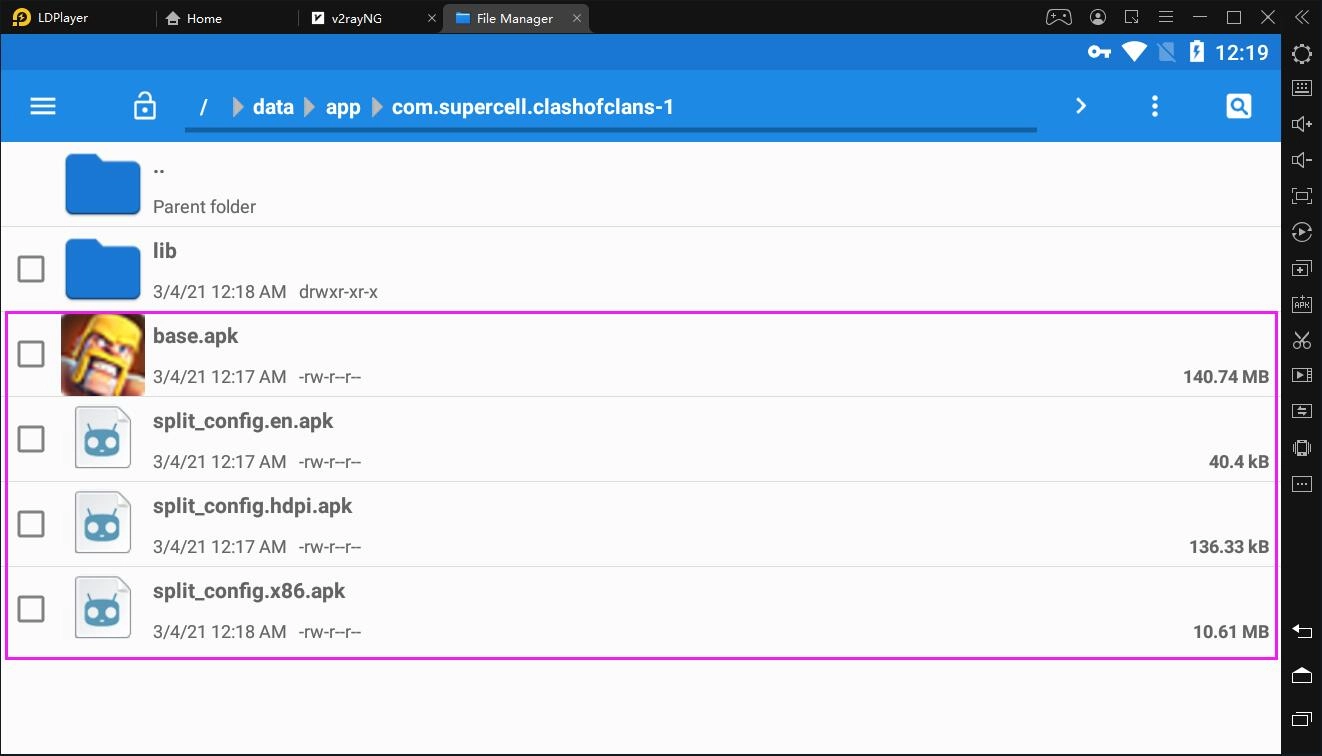Check the lib folder checkbox
Screen dimensions: 1322x756
click(x=31, y=268)
